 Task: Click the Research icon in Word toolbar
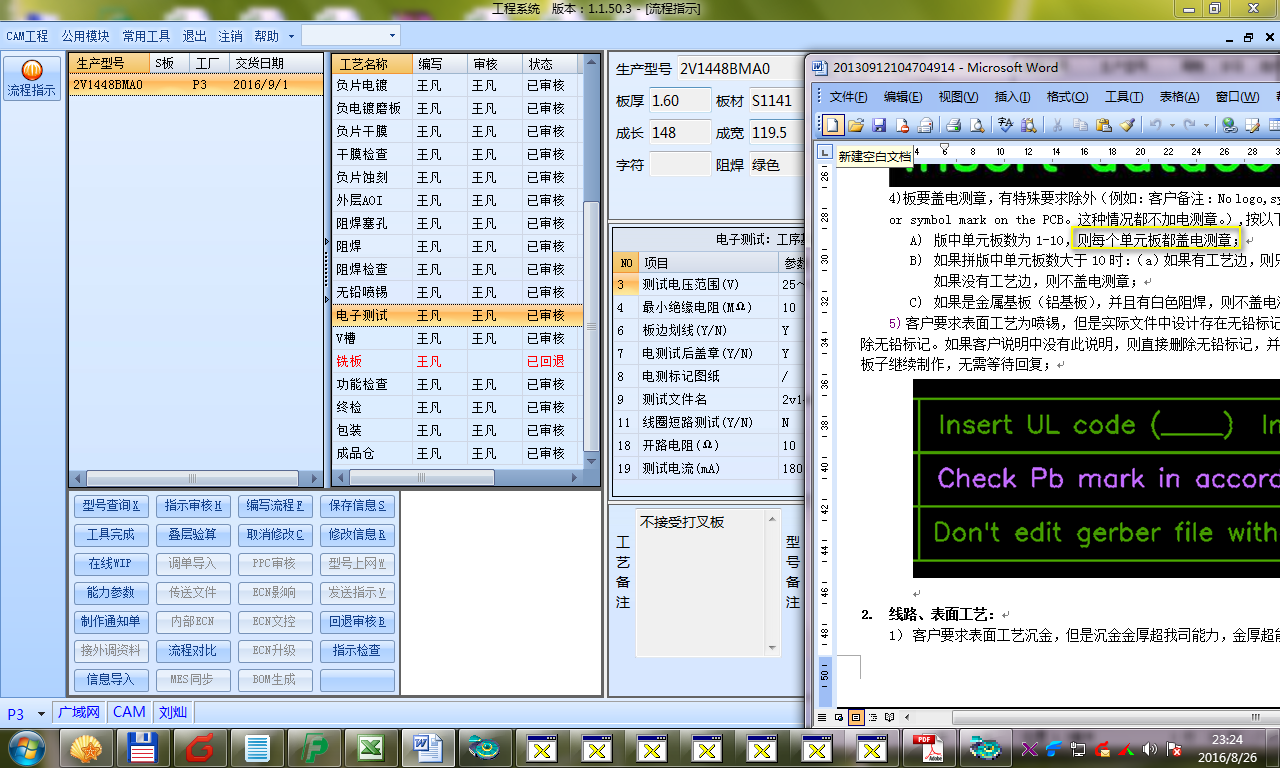pyautogui.click(x=1028, y=125)
